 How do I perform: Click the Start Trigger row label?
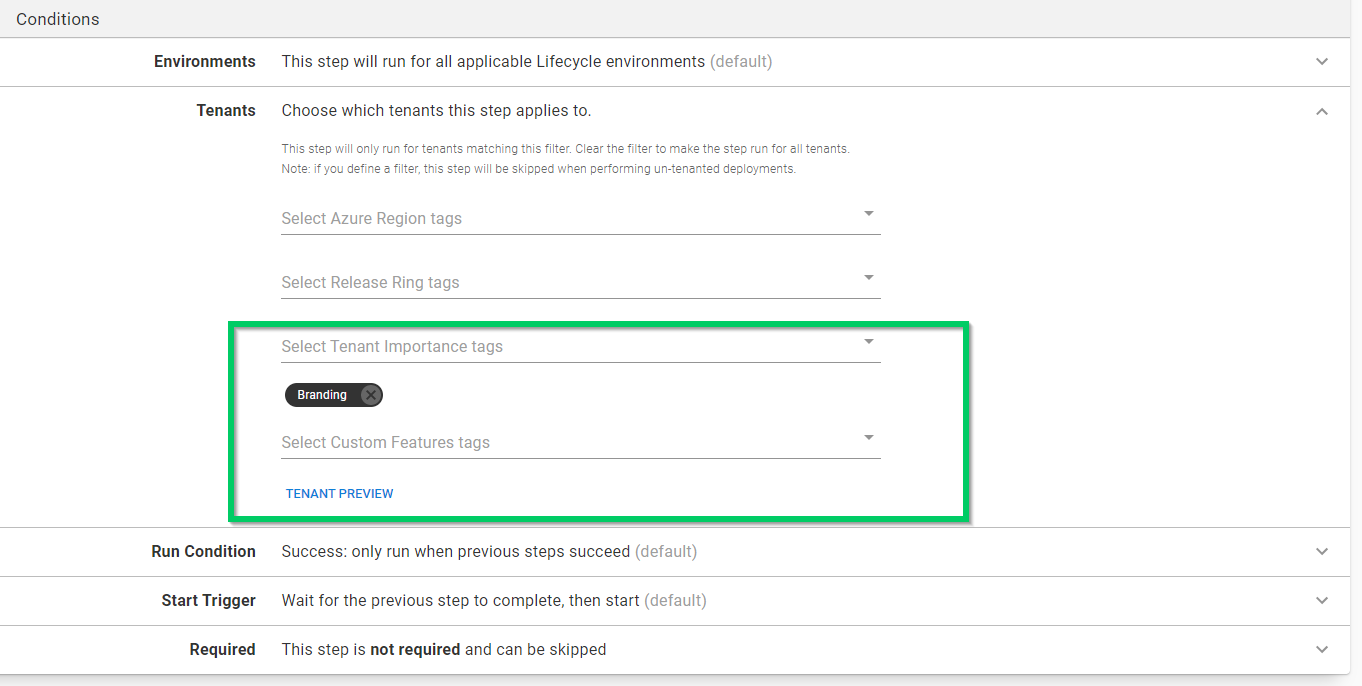click(x=208, y=601)
